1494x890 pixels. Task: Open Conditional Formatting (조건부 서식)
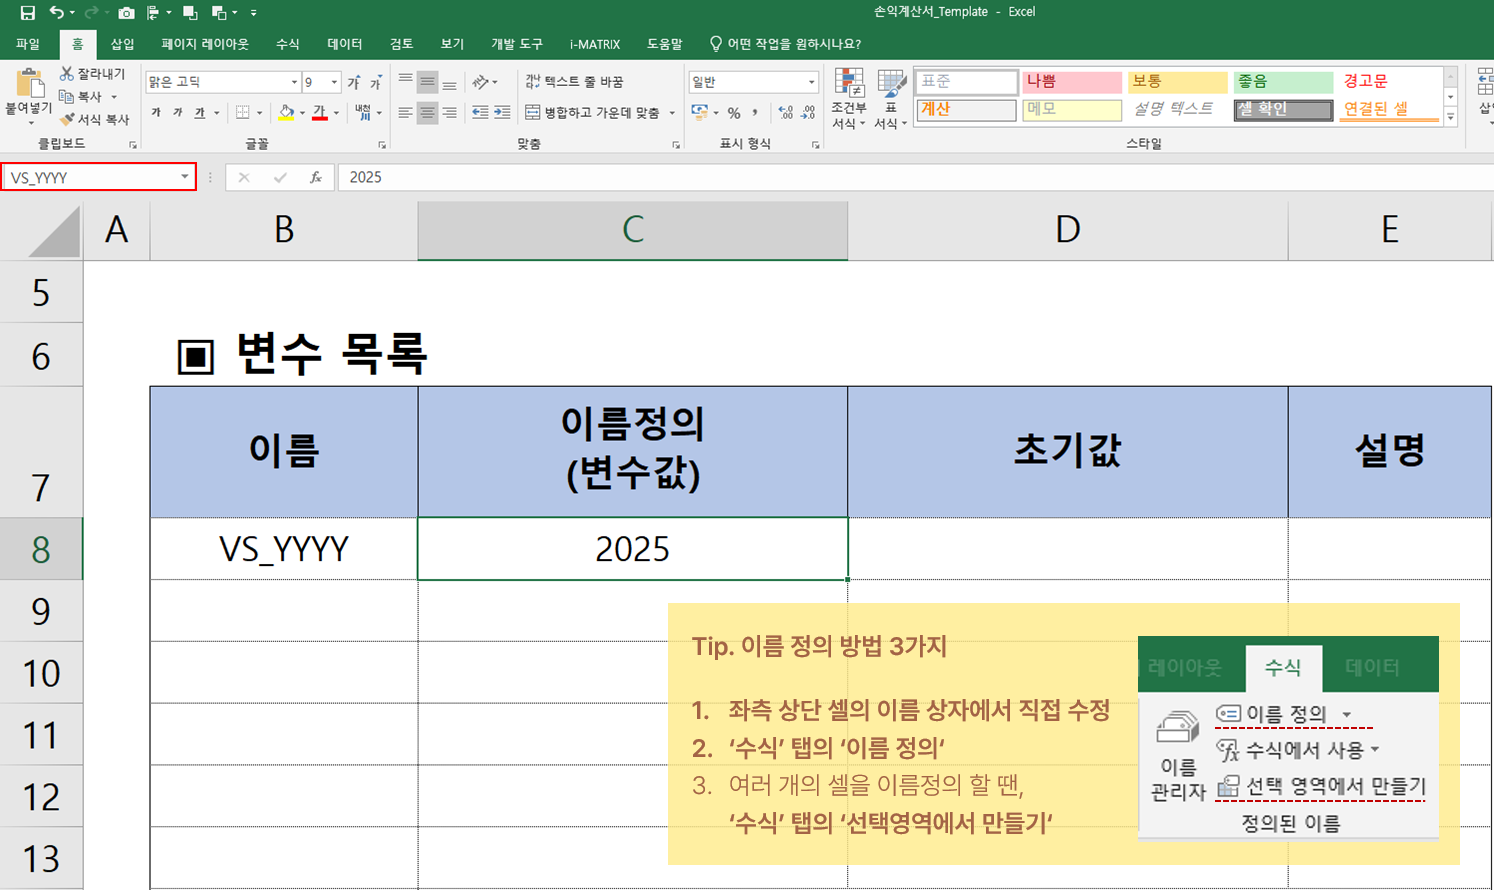[849, 98]
